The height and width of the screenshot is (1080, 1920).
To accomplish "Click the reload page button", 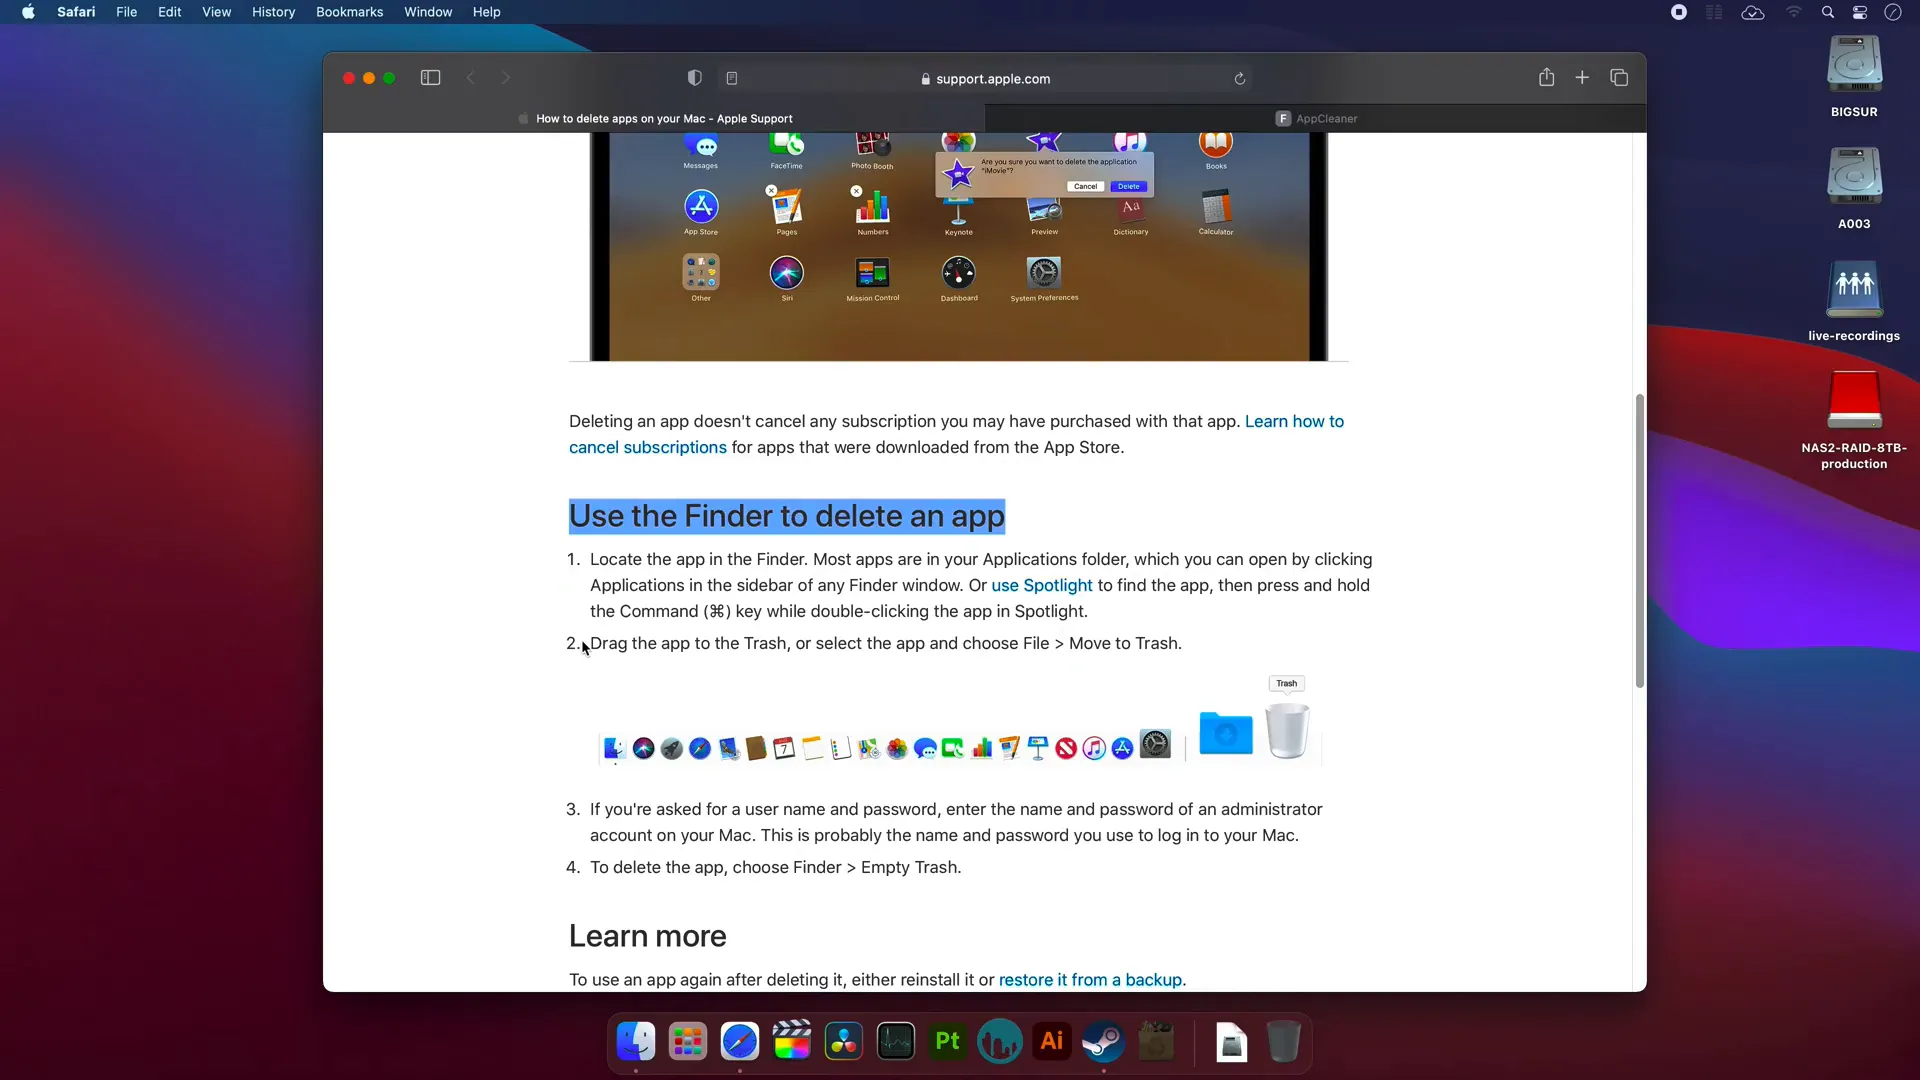I will (x=1240, y=78).
